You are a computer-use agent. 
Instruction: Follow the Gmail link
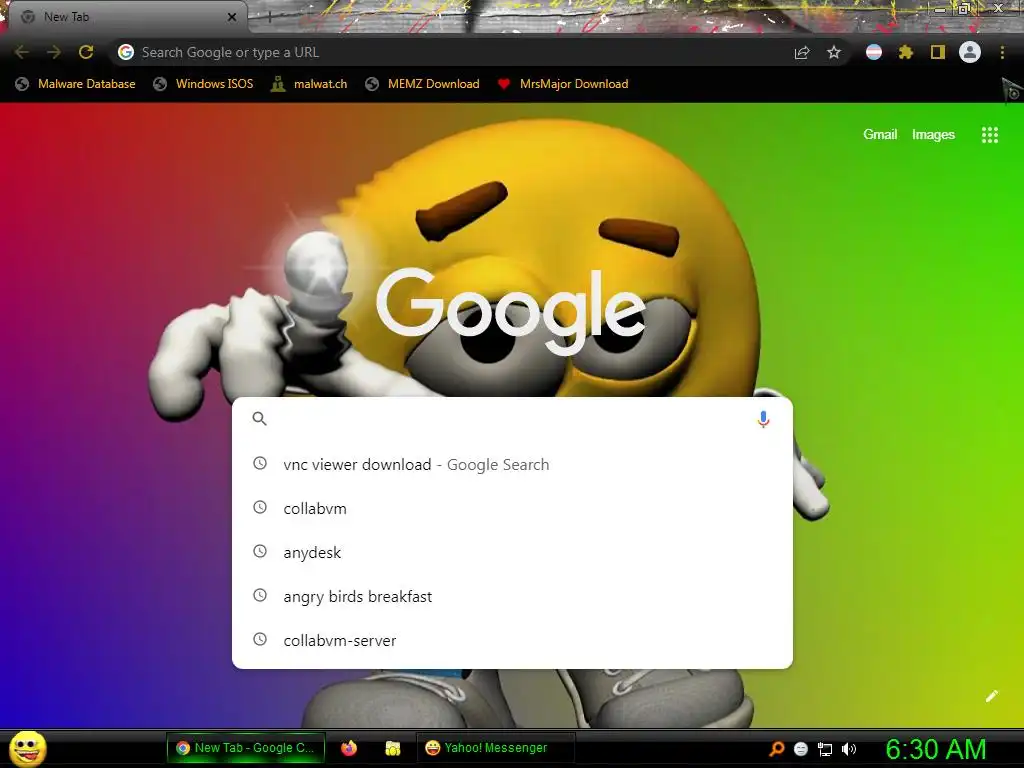point(880,135)
